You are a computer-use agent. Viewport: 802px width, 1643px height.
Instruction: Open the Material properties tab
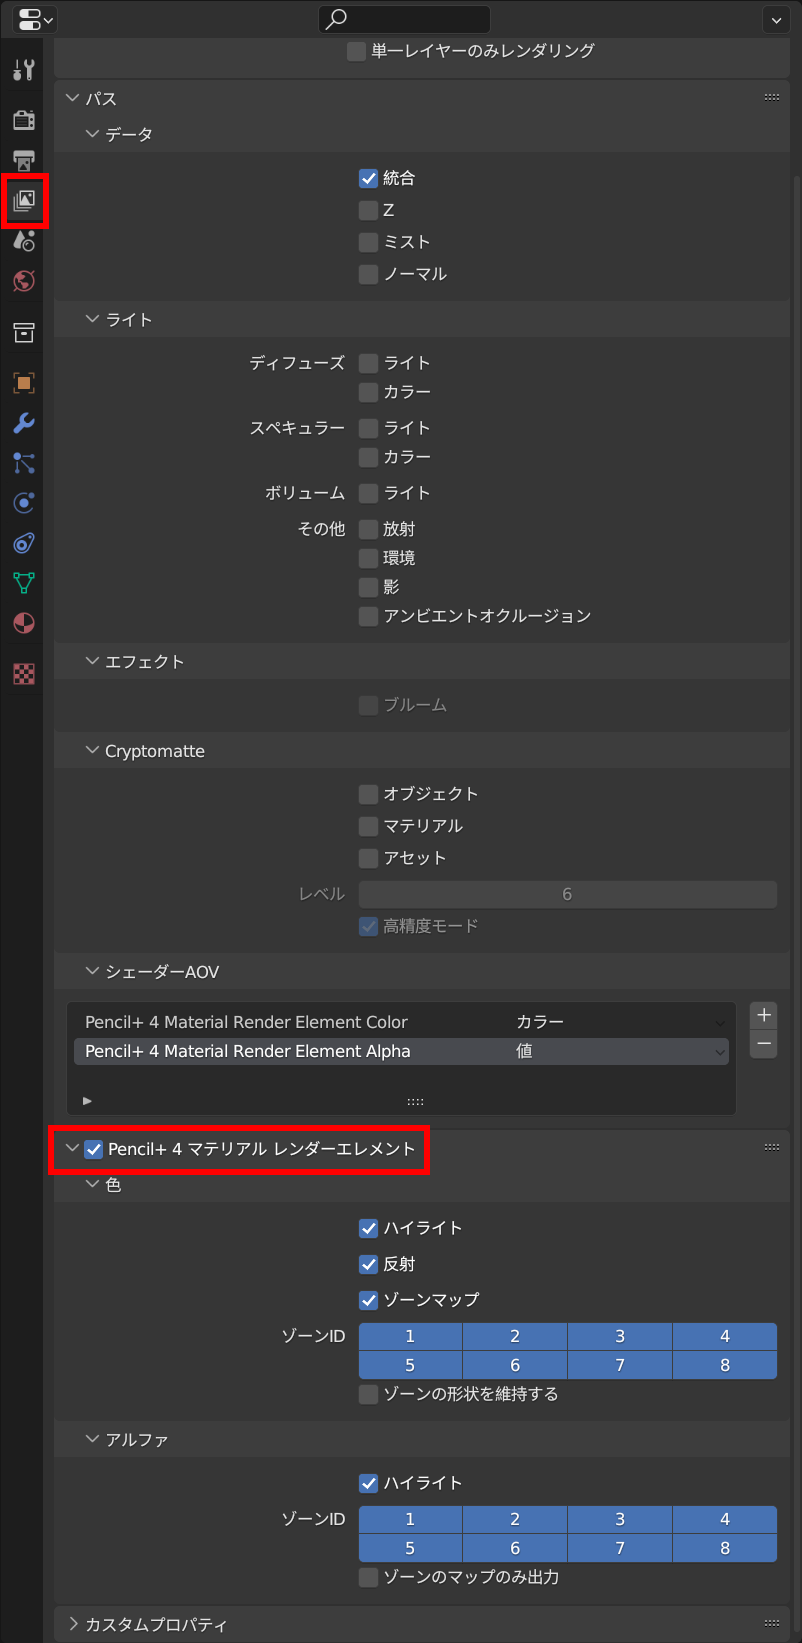coord(24,623)
